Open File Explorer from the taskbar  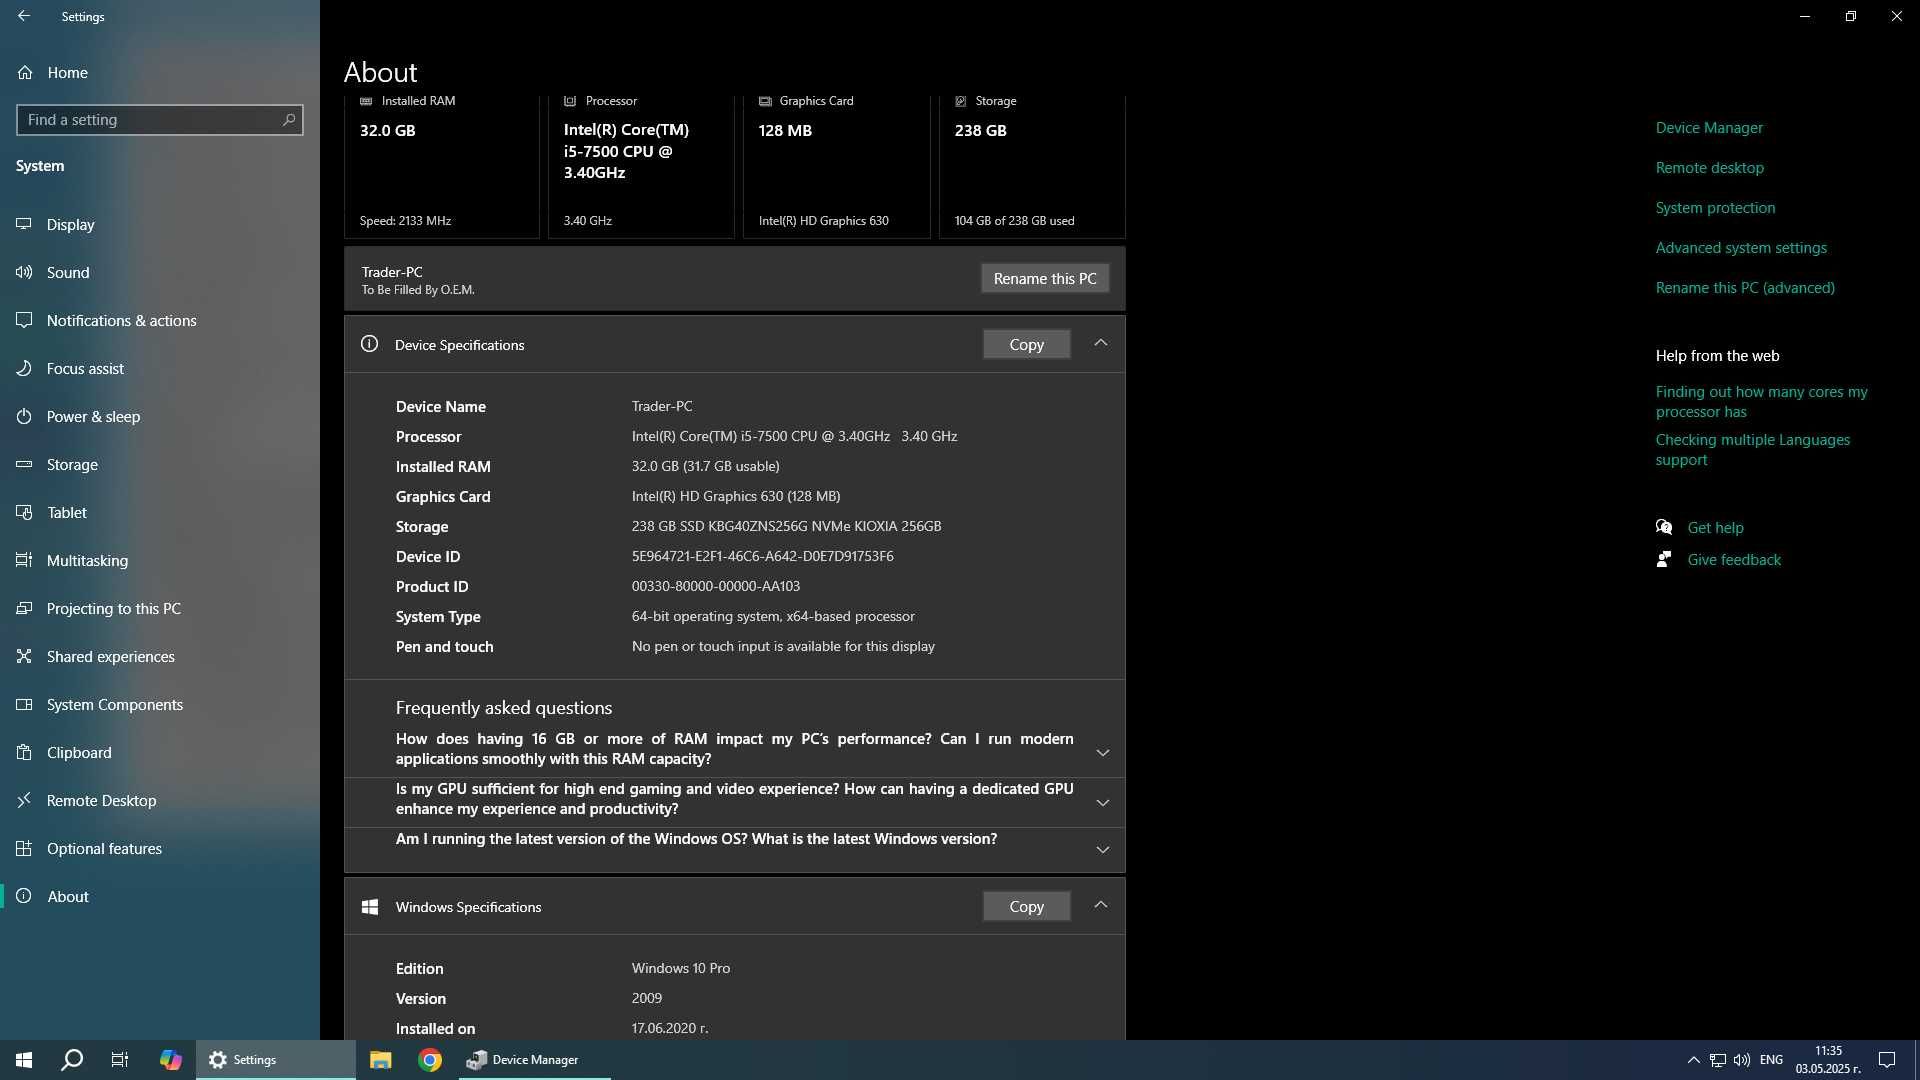click(x=380, y=1060)
